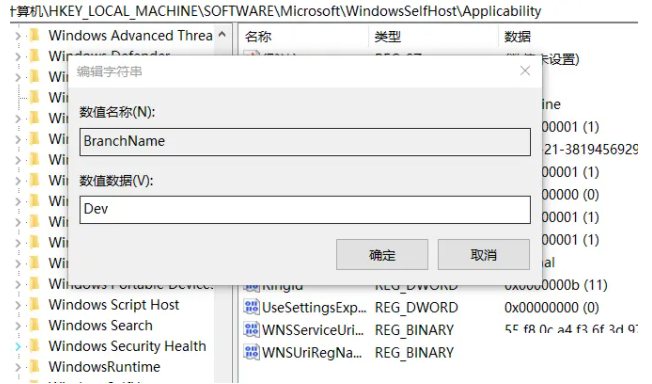Expand the Windows Search tree node
This screenshot has height=384, width=652.
pyautogui.click(x=18, y=326)
